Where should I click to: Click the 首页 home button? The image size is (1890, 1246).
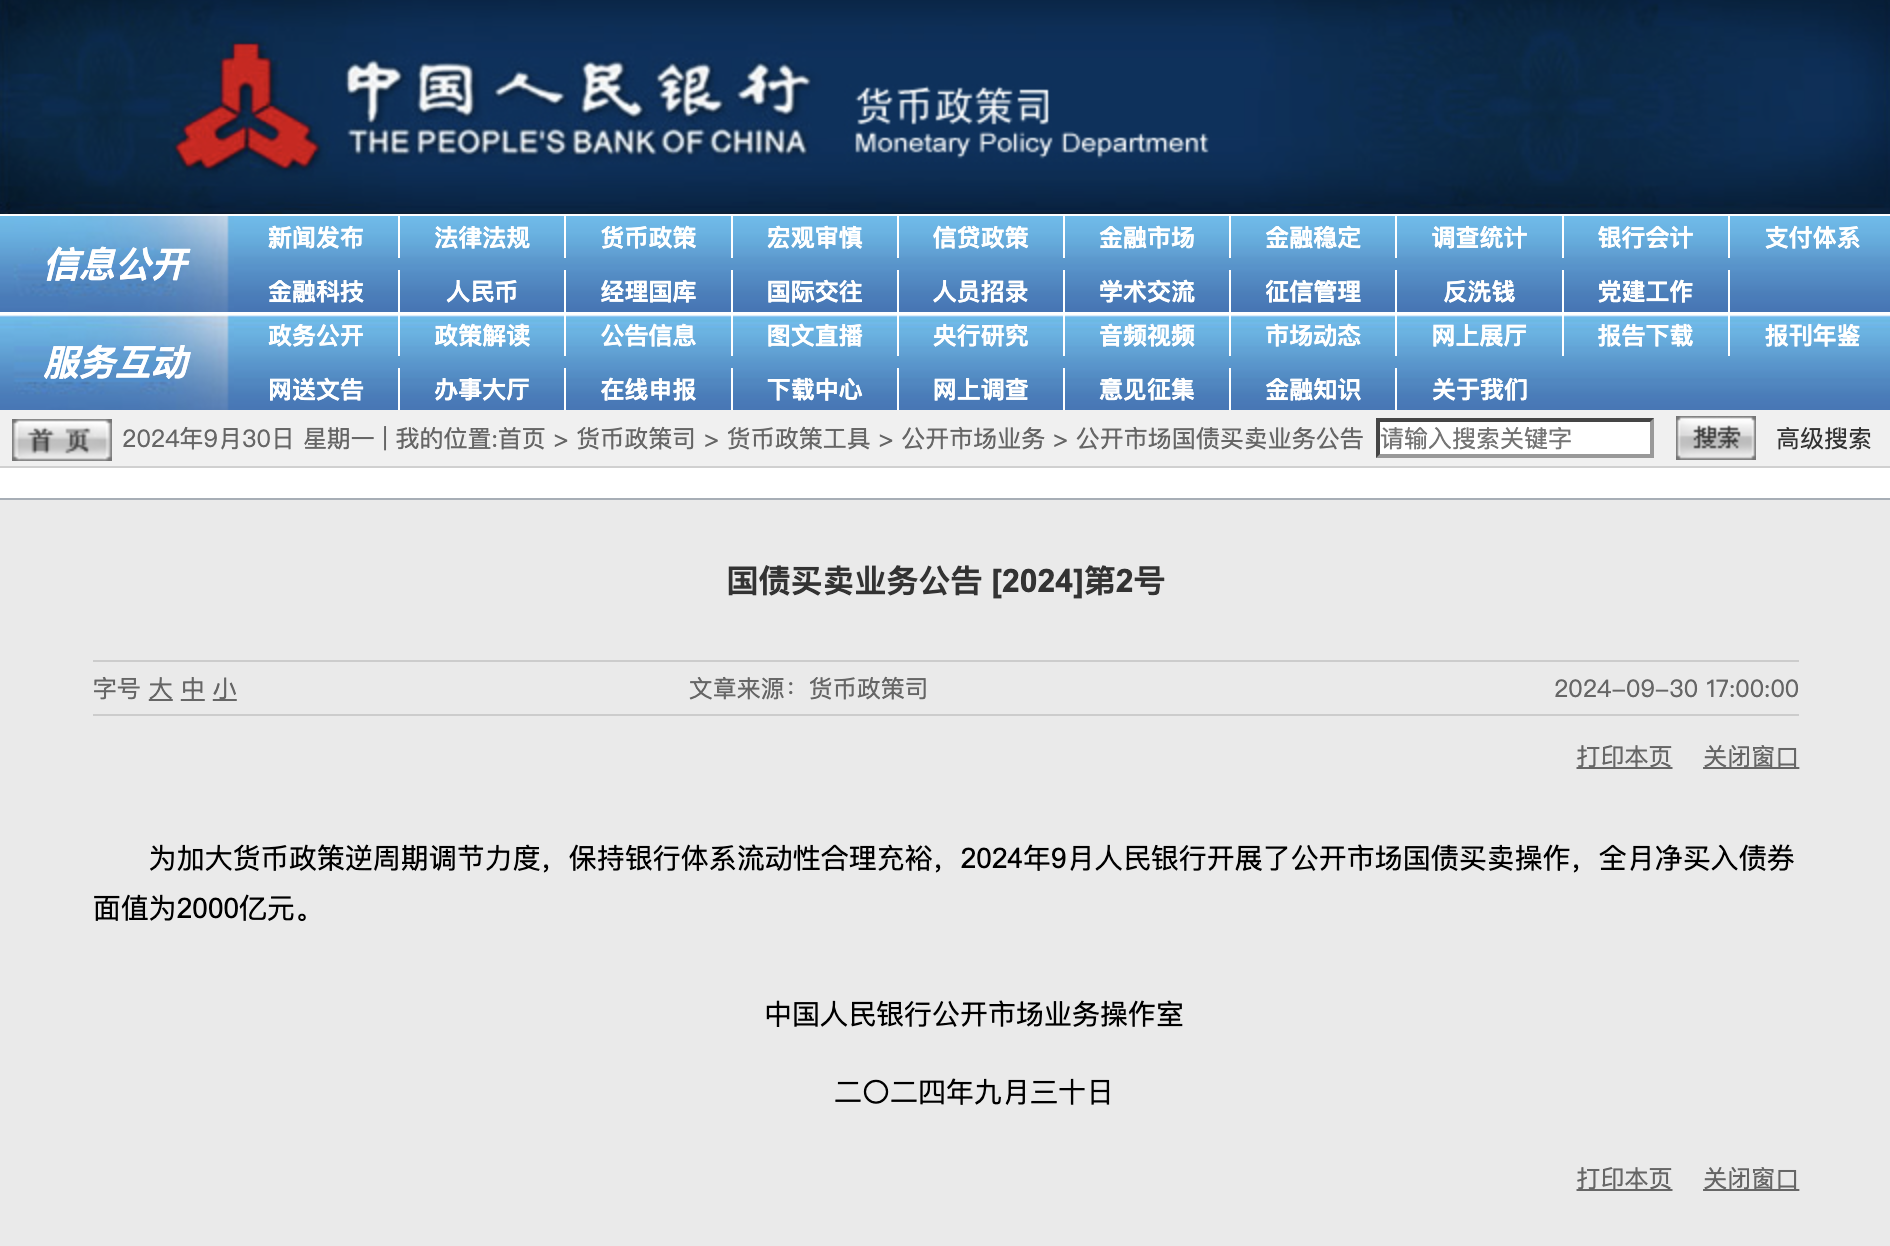[61, 440]
